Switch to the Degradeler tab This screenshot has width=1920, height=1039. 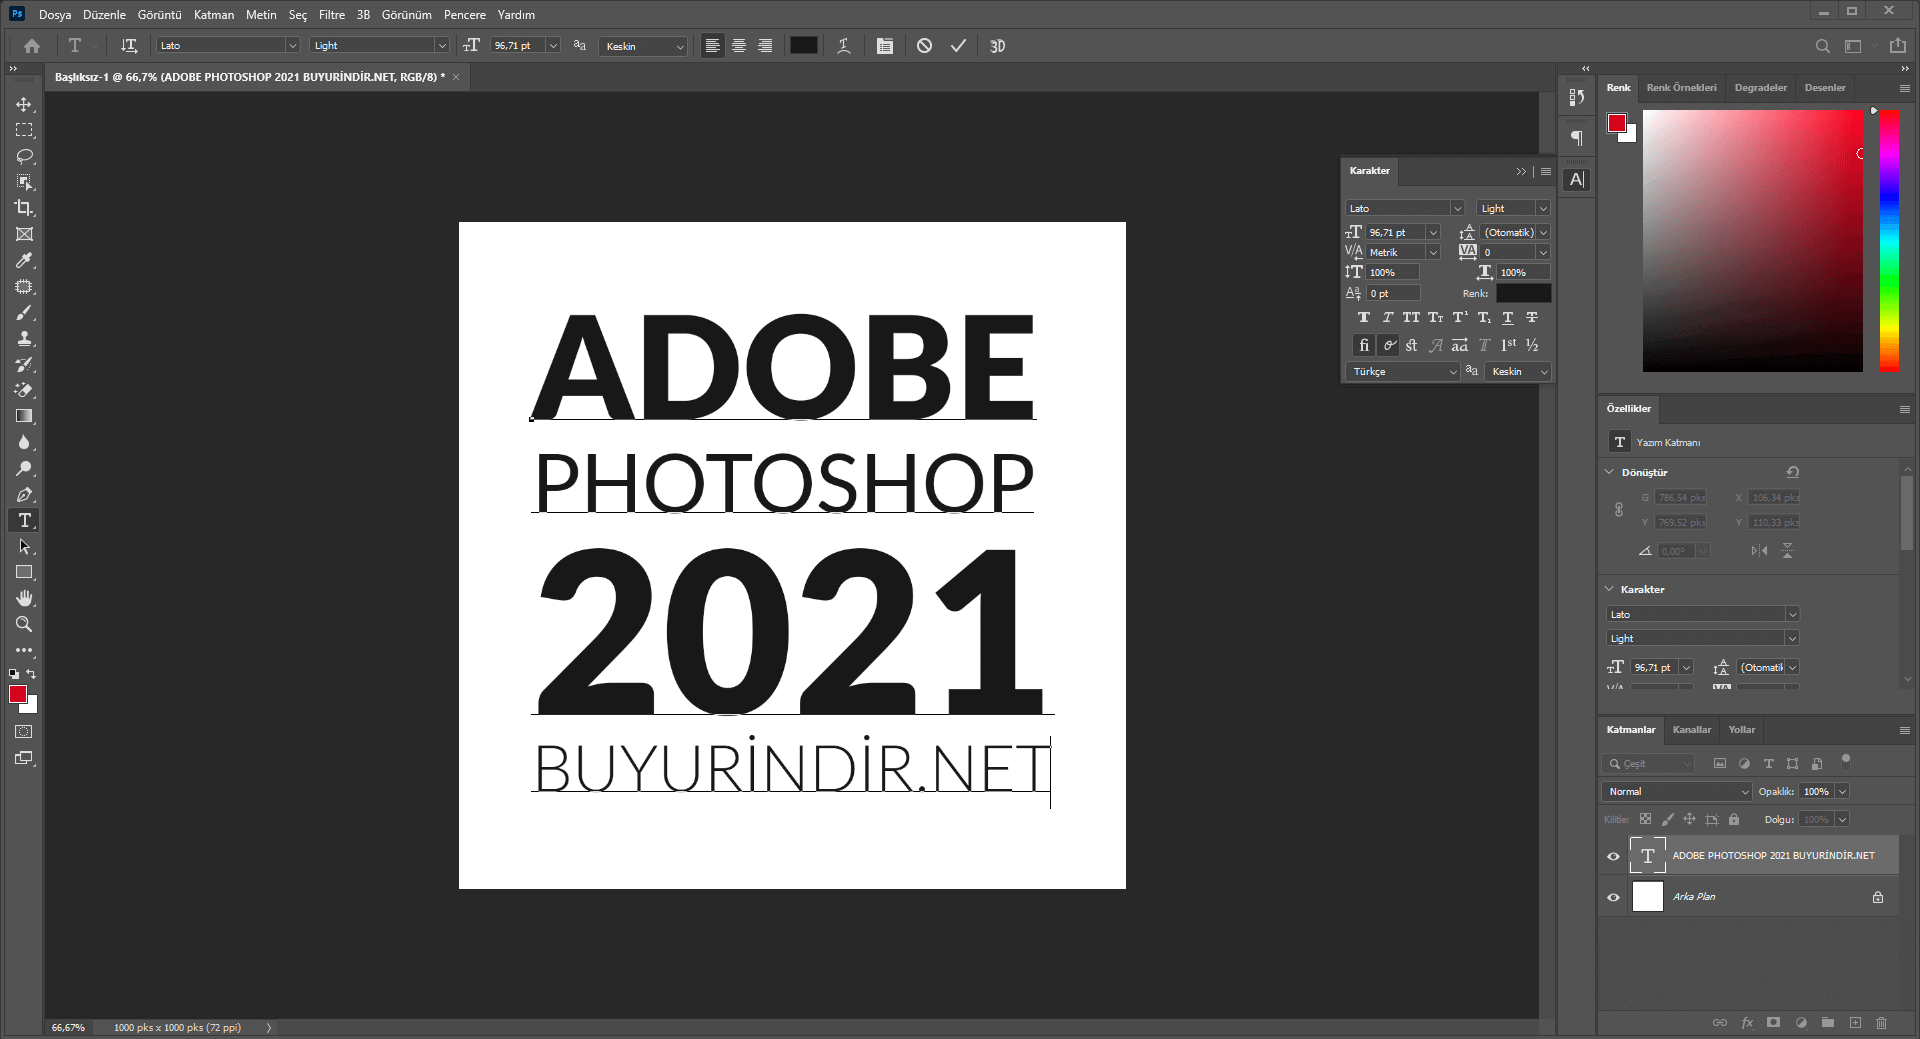click(1761, 88)
